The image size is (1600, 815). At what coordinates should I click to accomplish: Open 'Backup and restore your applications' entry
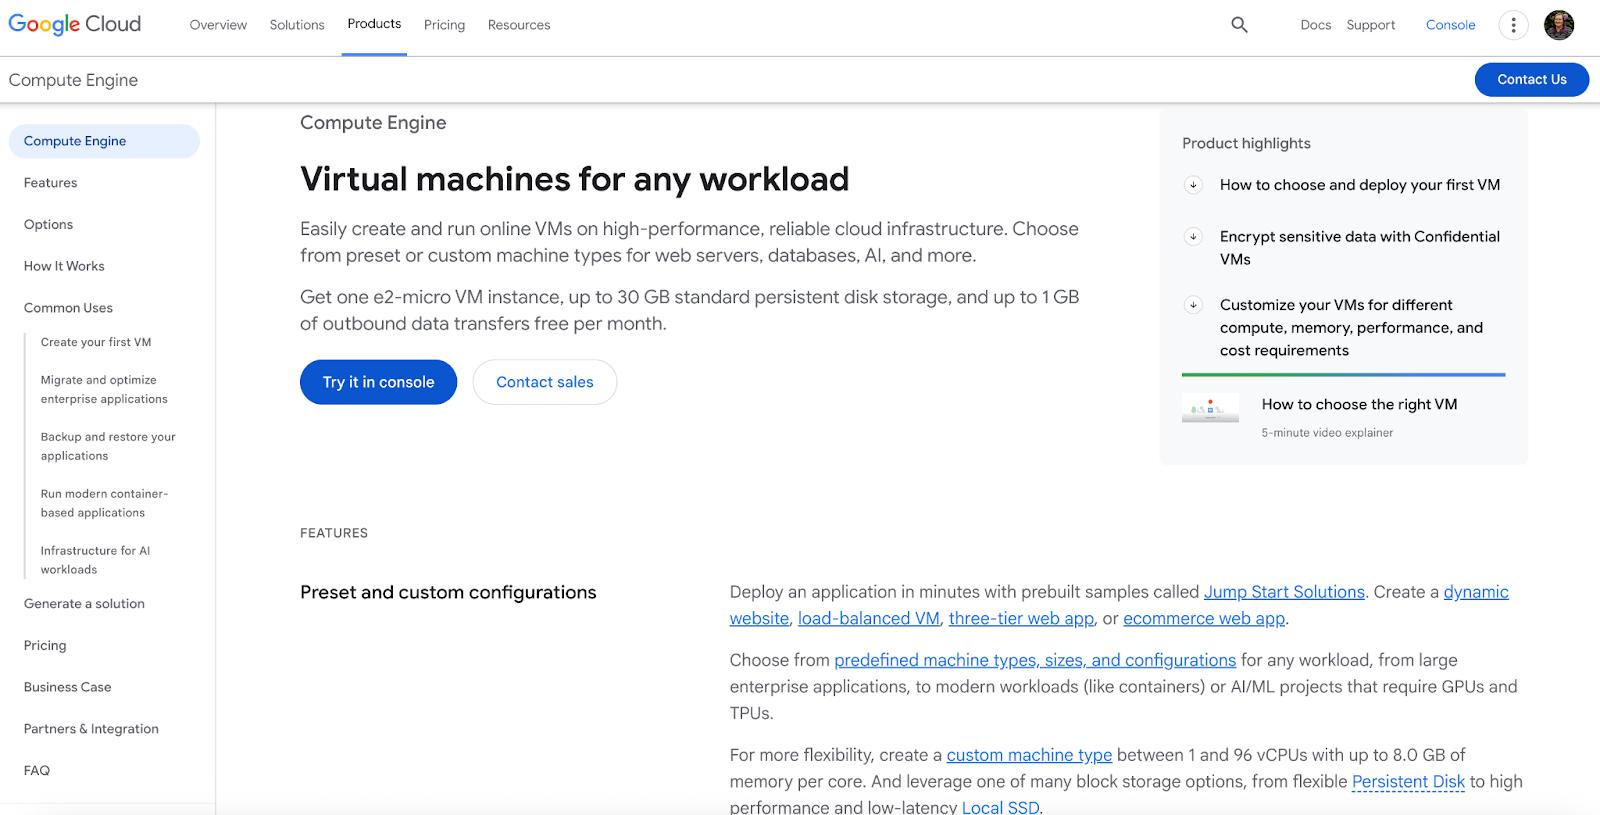[x=108, y=446]
